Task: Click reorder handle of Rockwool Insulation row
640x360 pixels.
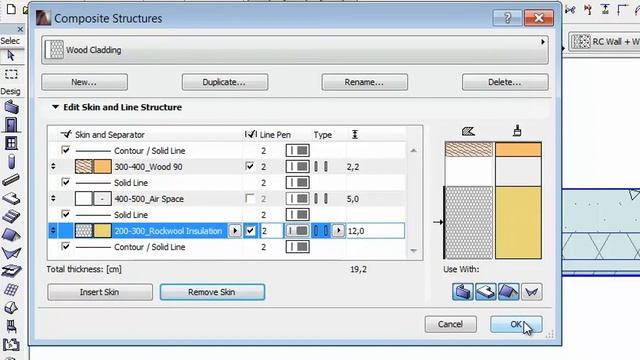Action: (x=53, y=231)
